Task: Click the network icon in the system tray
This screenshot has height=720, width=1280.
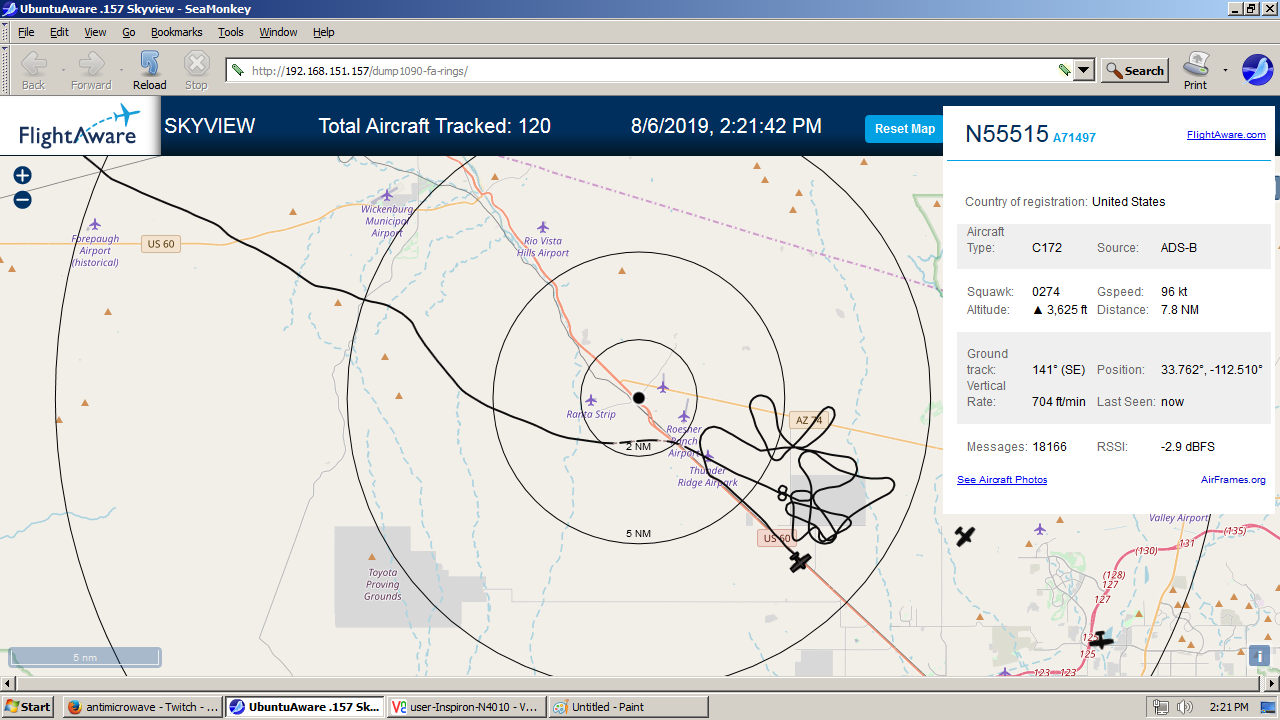Action: pos(1162,707)
